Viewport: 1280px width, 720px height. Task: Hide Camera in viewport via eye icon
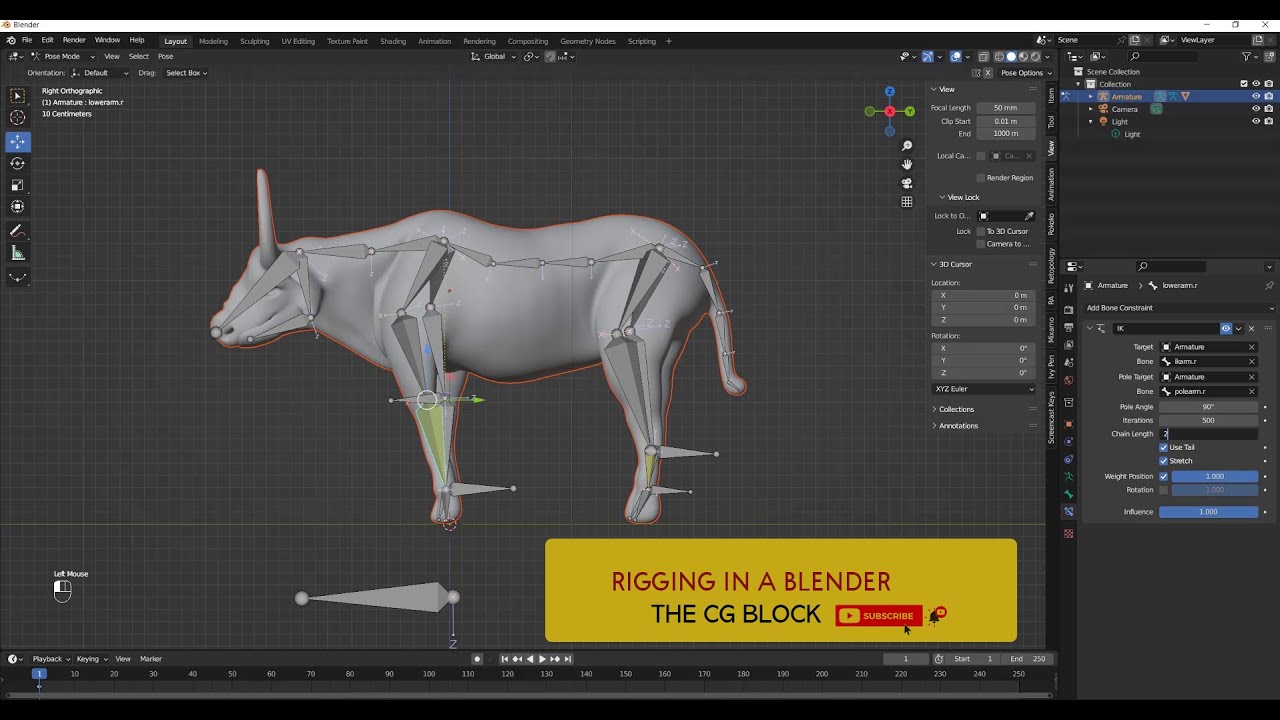[1256, 109]
